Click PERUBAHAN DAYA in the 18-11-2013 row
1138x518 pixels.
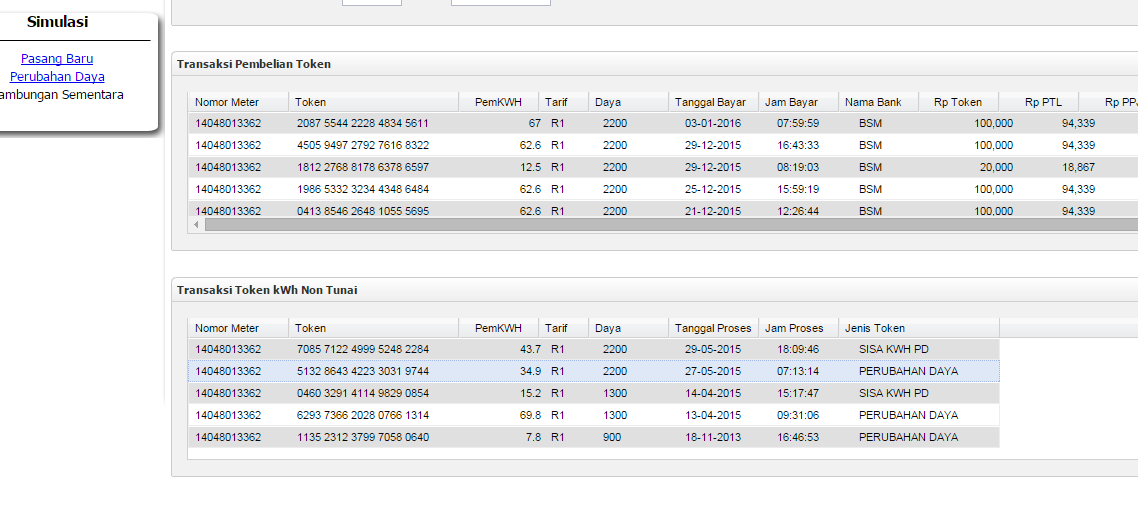(908, 437)
